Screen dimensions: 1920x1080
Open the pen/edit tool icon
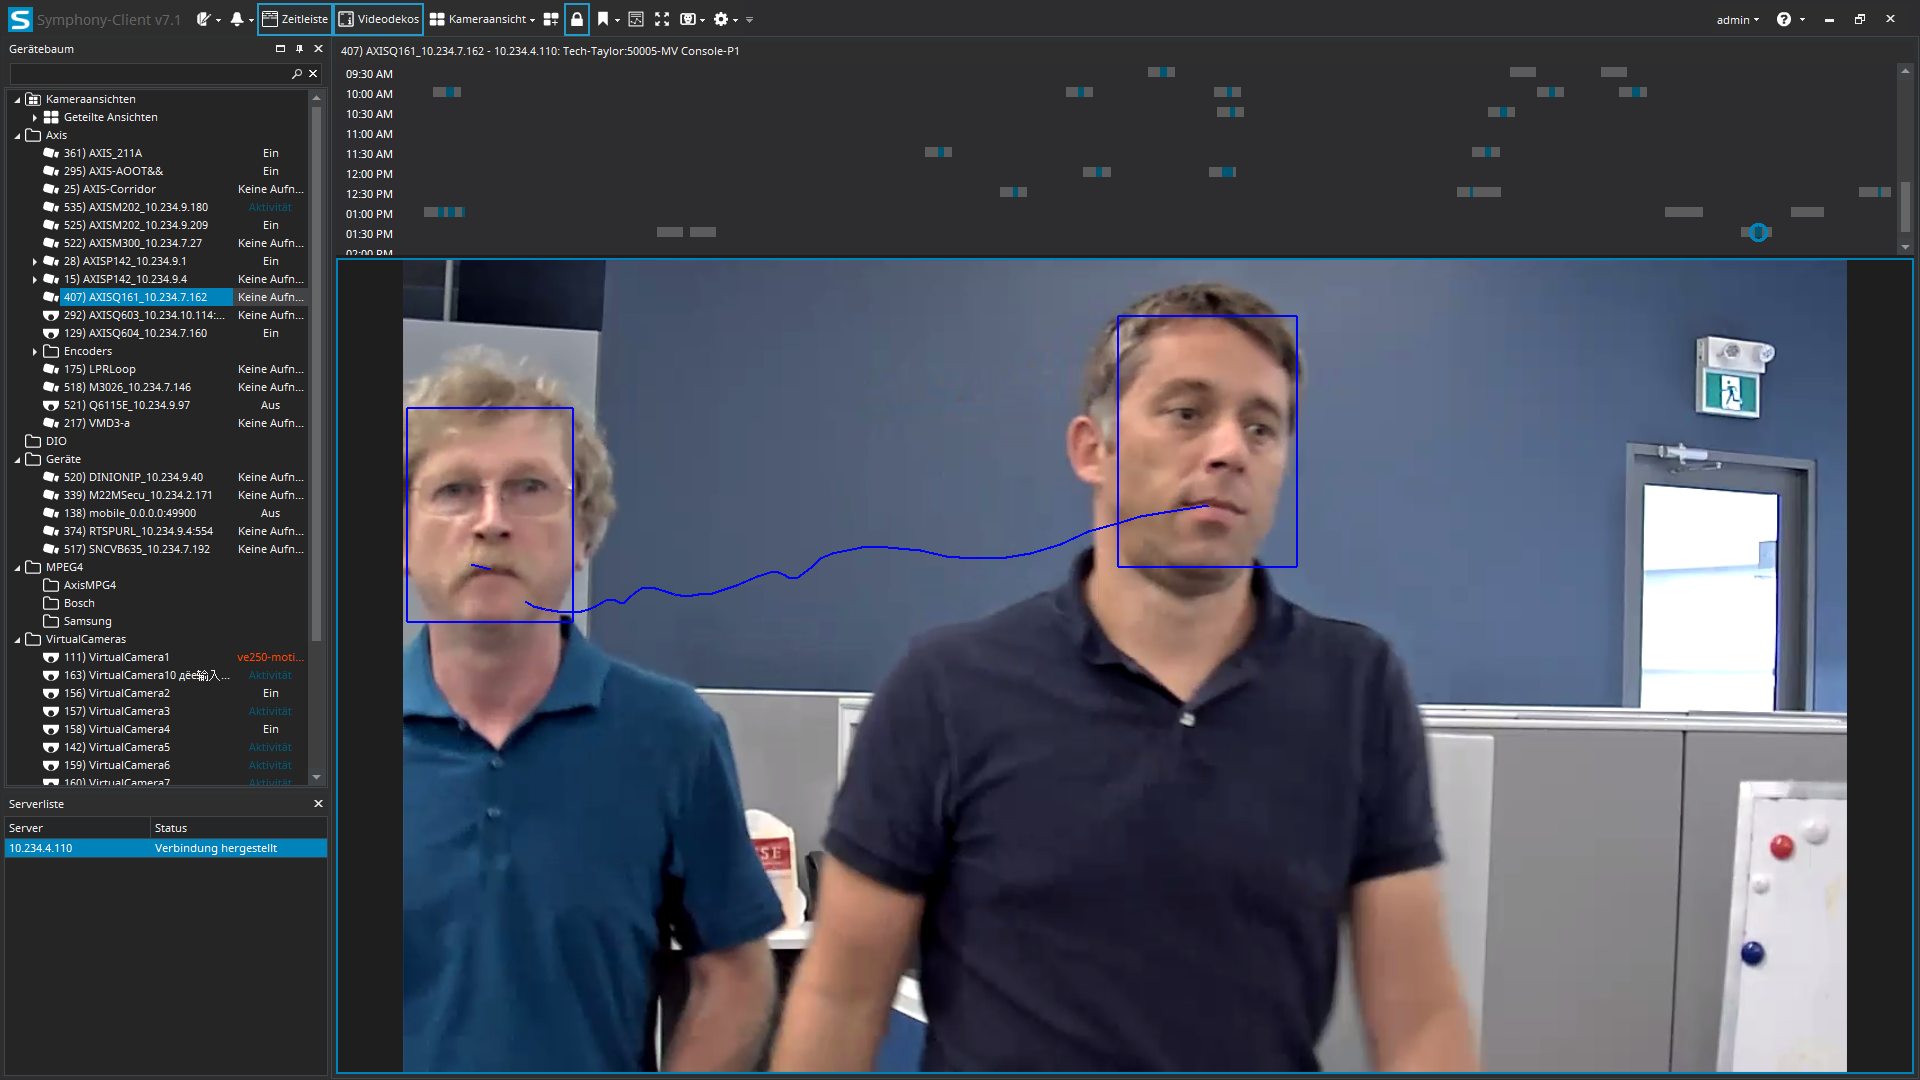pos(204,19)
